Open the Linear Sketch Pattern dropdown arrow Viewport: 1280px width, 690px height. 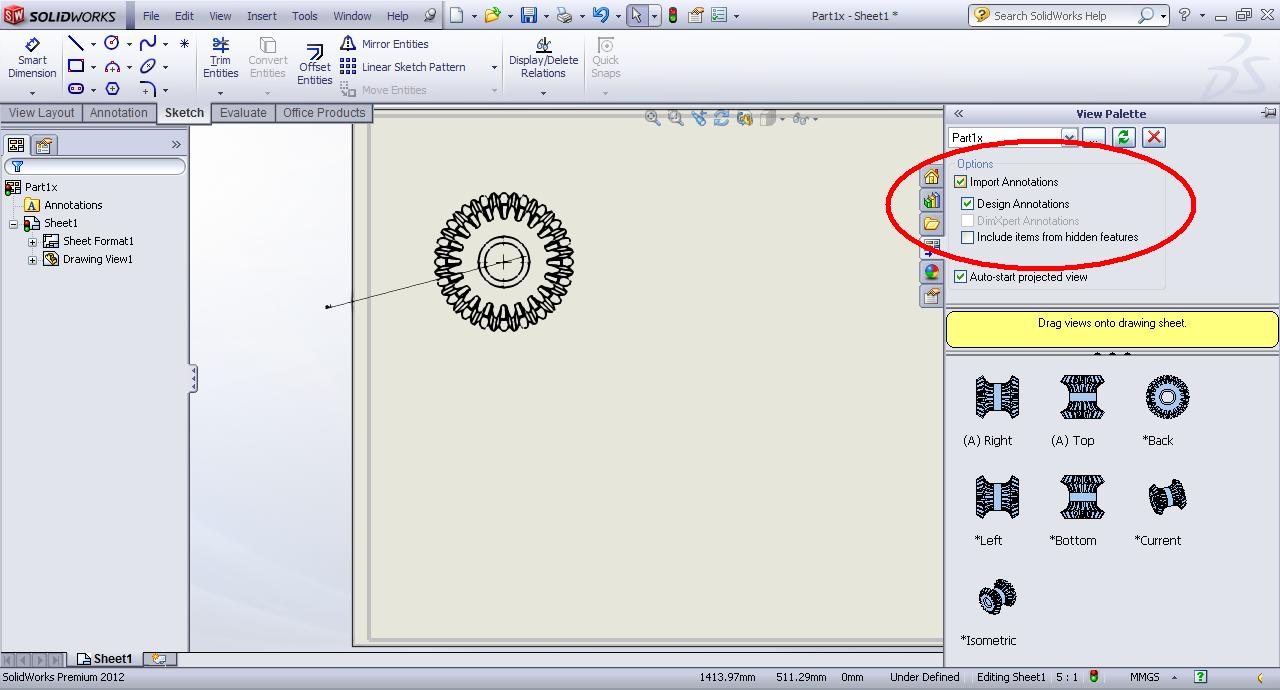[x=494, y=67]
